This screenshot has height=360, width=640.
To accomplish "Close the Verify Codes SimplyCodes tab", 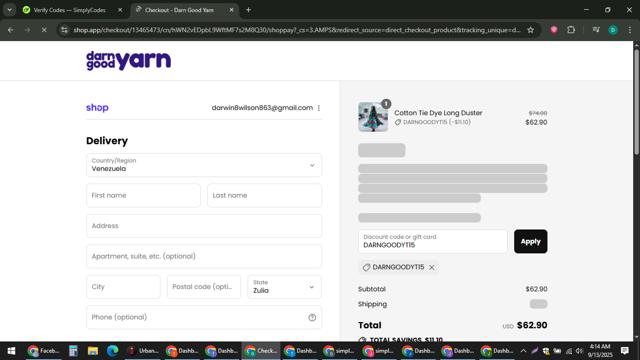I will 120,10.
